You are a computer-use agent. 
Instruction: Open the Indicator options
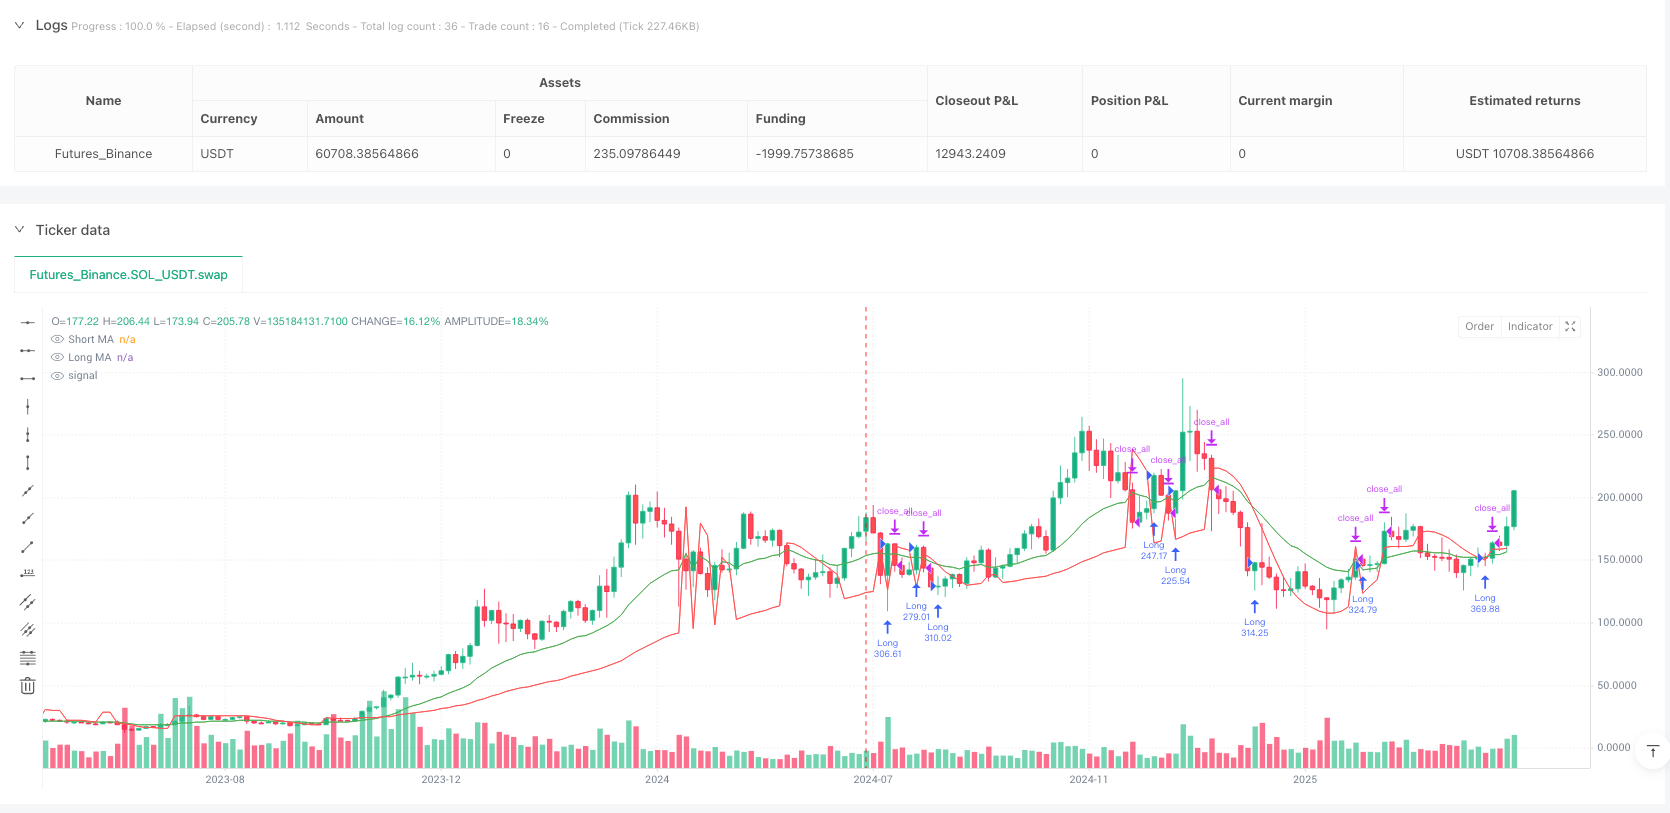pyautogui.click(x=1529, y=327)
